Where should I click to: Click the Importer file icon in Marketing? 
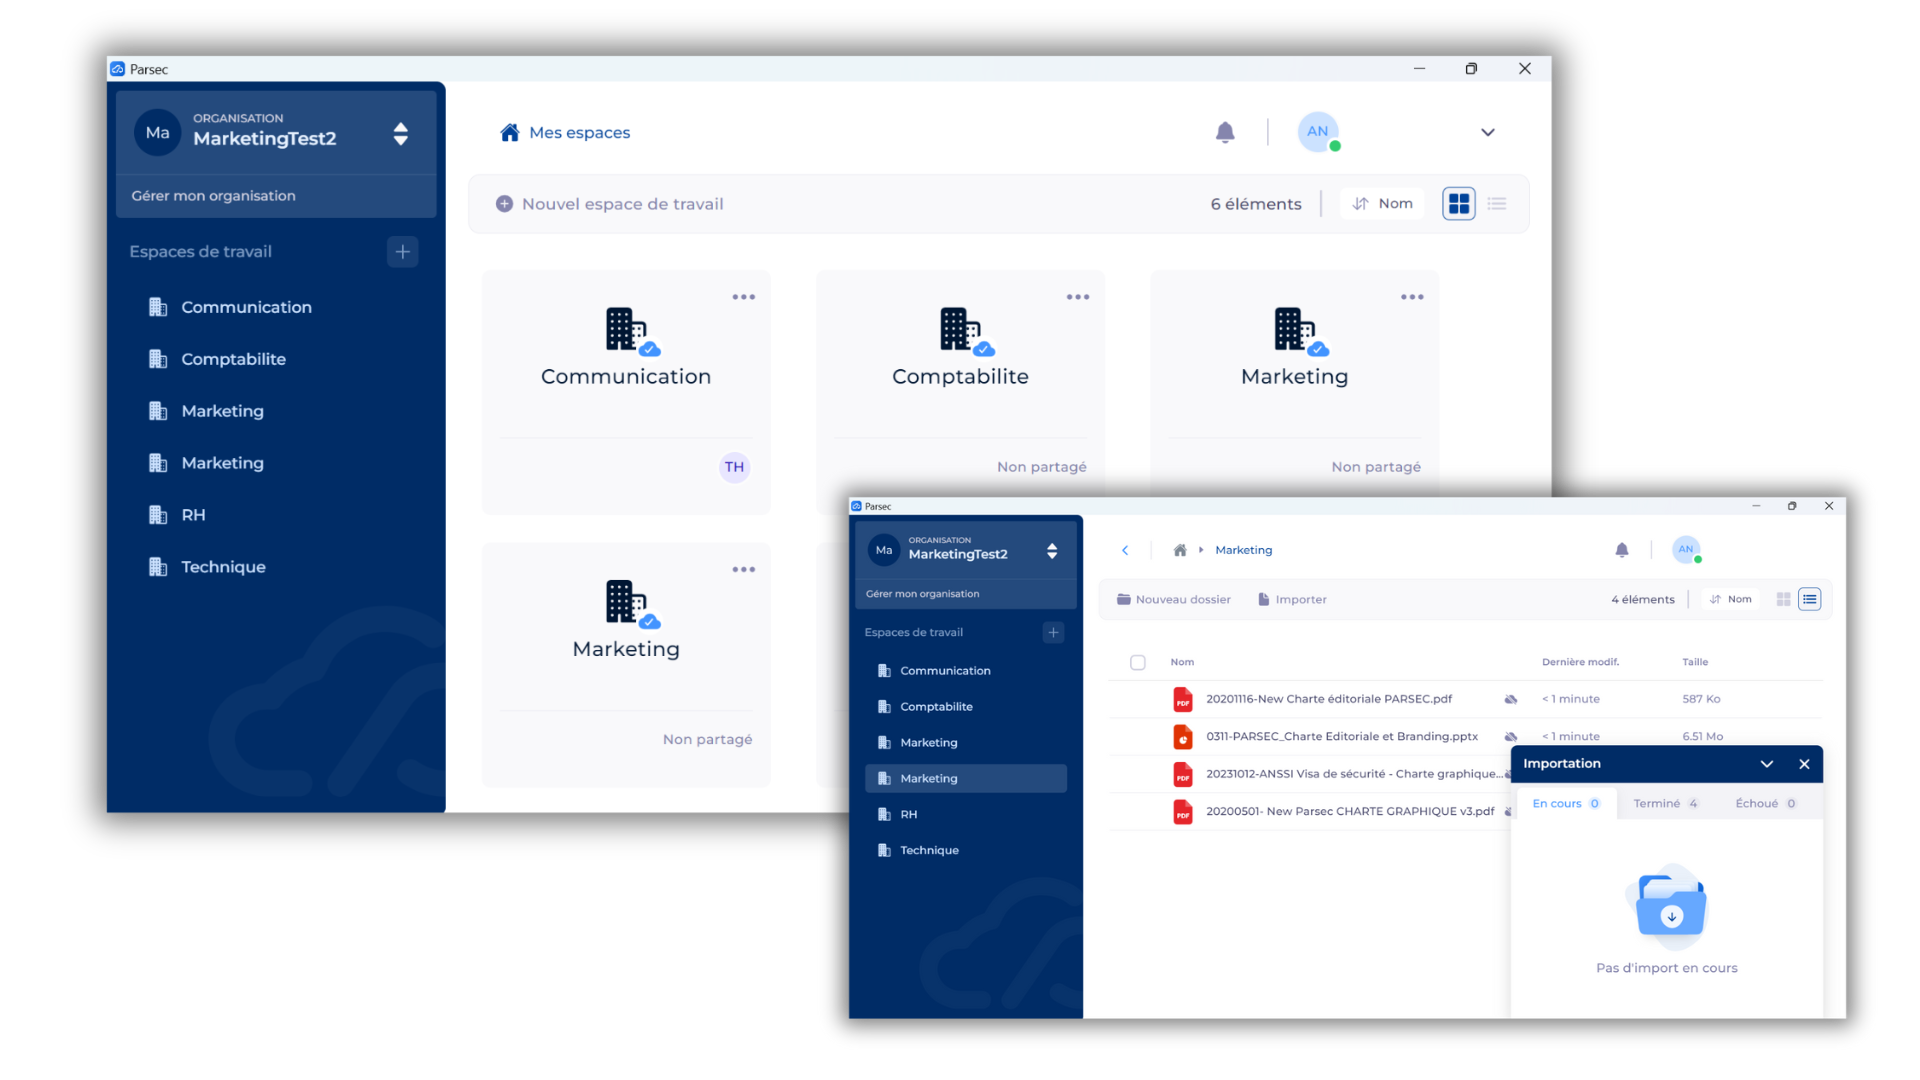1262,599
